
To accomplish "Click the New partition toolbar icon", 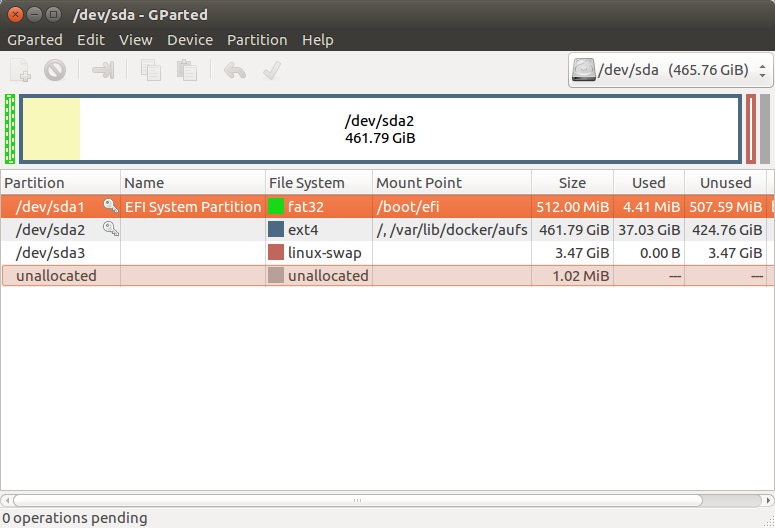I will (x=21, y=70).
